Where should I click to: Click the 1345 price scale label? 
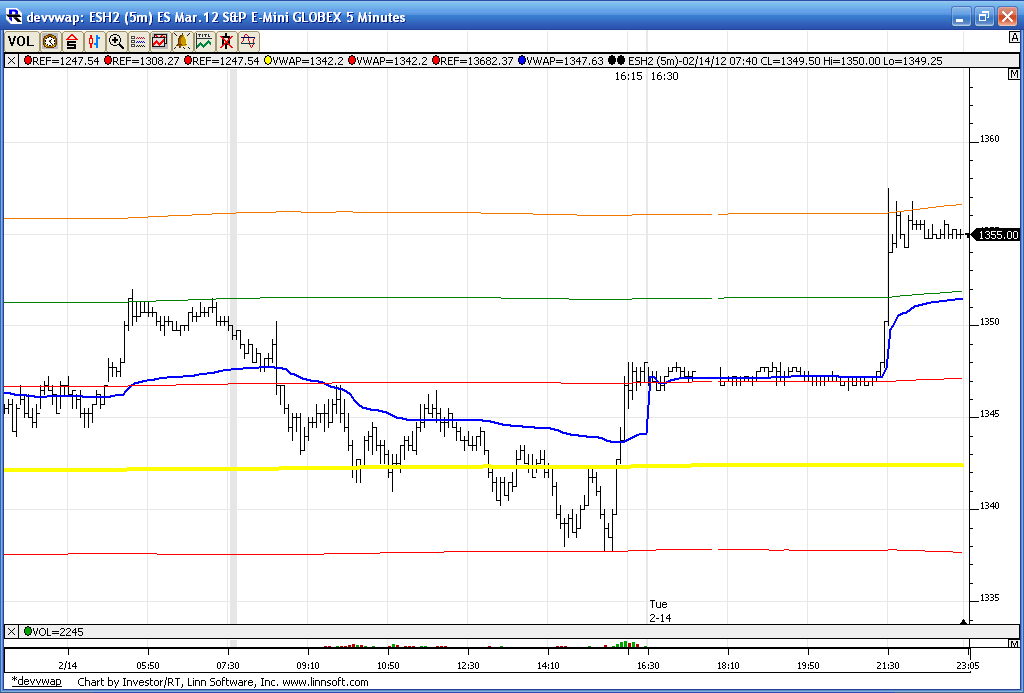pos(989,414)
